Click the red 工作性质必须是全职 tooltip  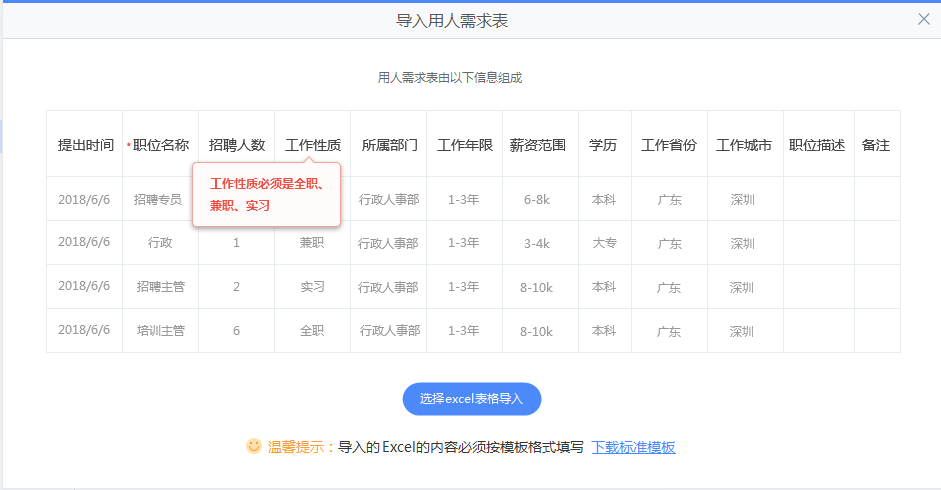click(x=266, y=195)
